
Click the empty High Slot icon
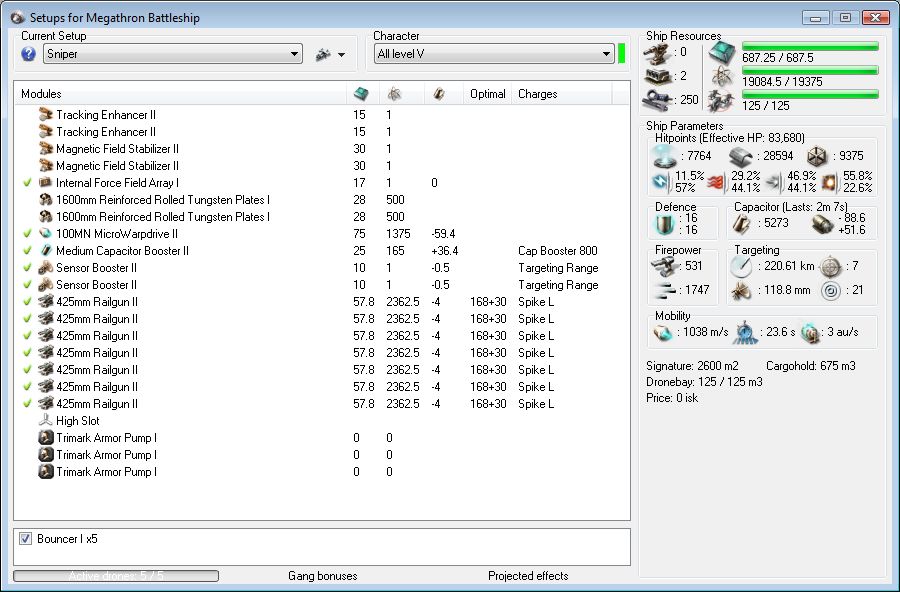coord(45,421)
